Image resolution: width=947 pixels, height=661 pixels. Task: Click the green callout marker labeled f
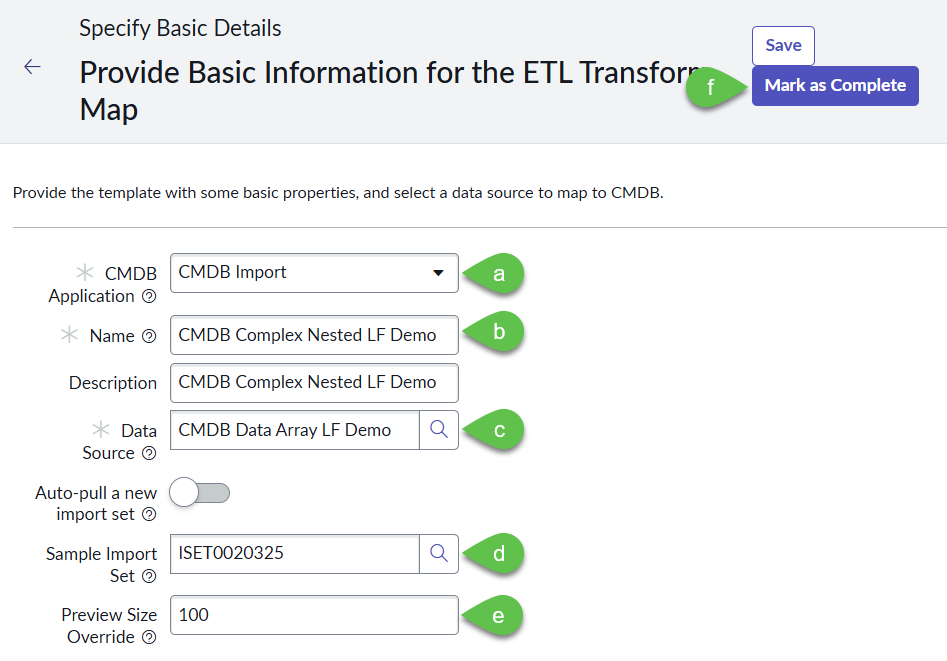click(x=712, y=87)
